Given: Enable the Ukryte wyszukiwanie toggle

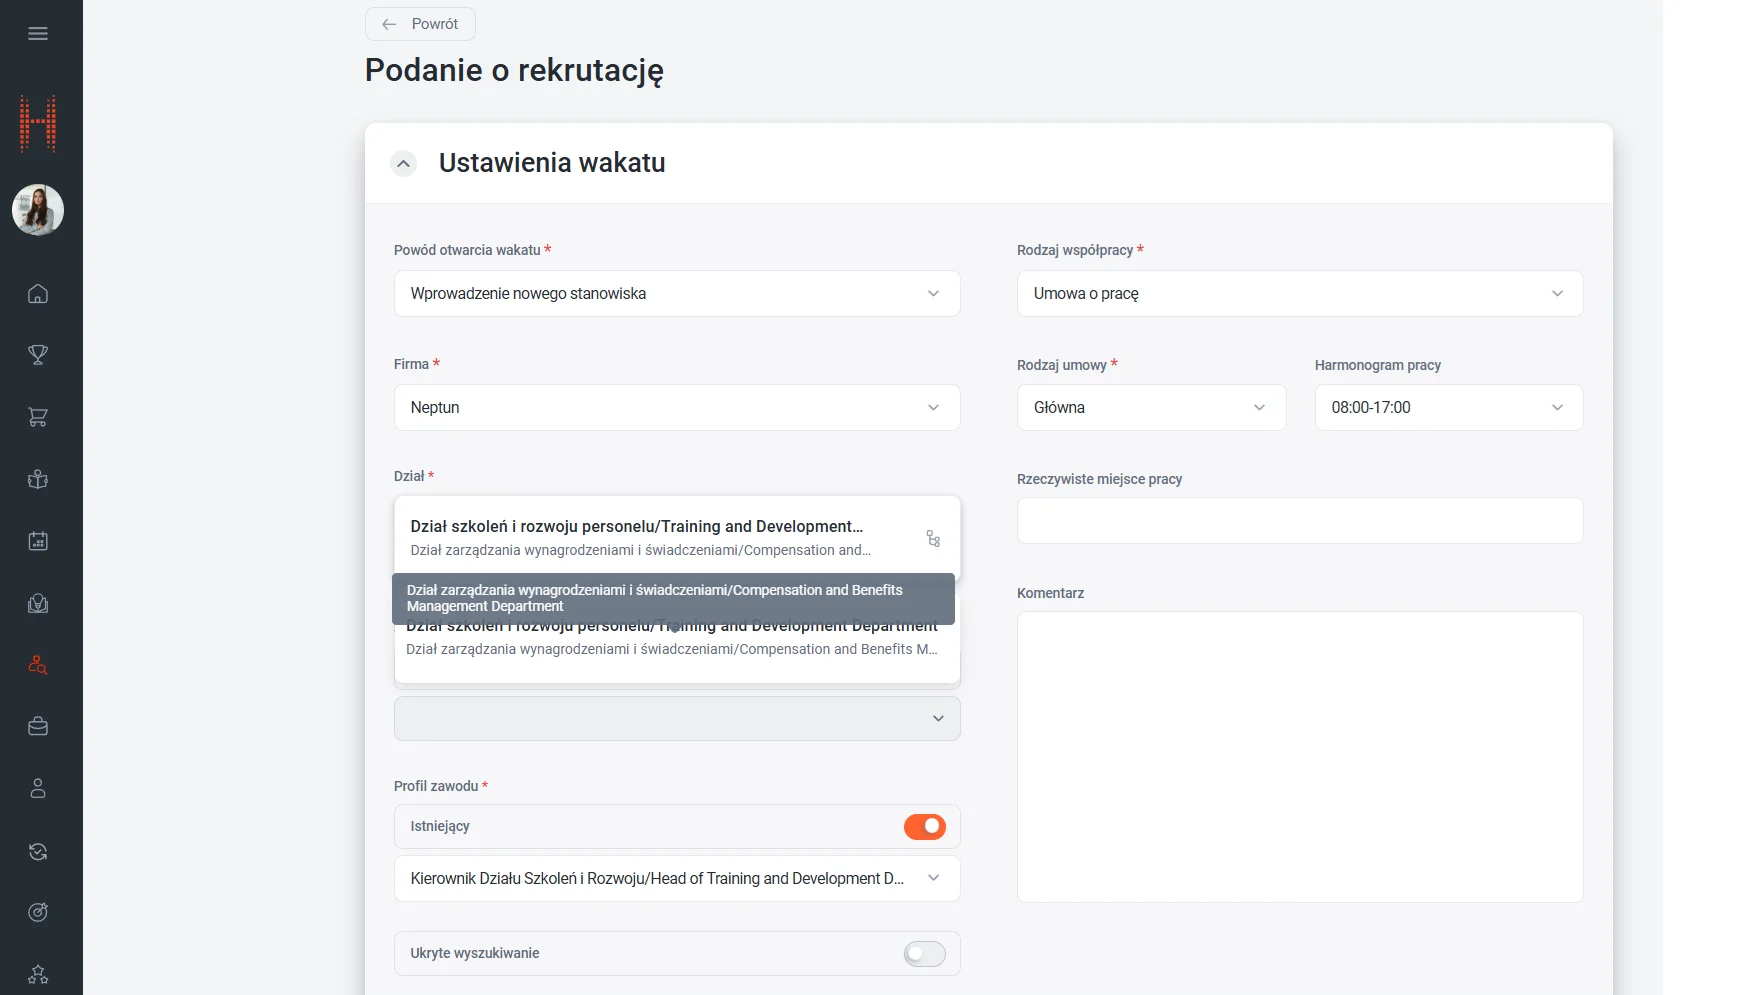Looking at the screenshot, I should (924, 954).
